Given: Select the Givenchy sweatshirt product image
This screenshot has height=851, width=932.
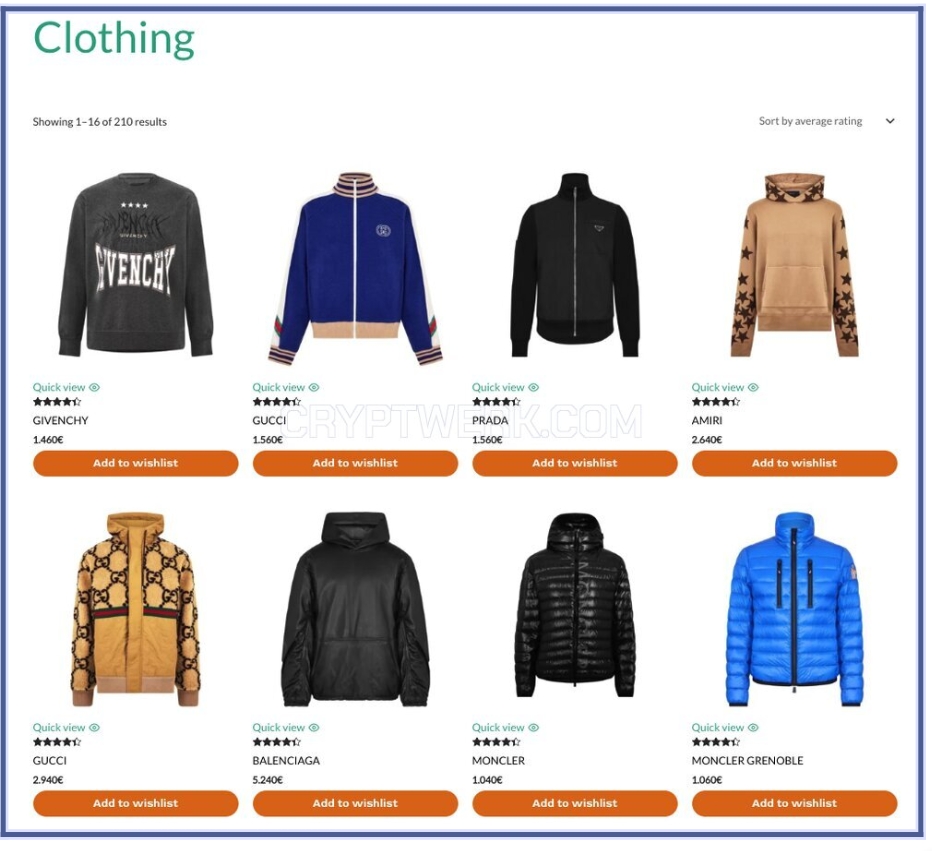Looking at the screenshot, I should pos(136,266).
